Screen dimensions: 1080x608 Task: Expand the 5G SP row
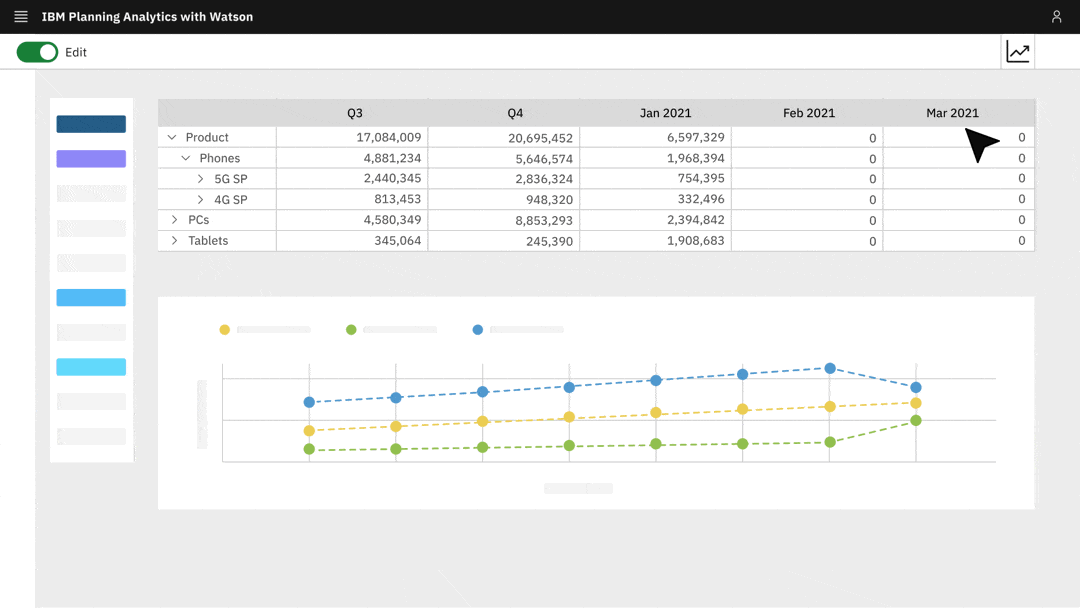201,178
